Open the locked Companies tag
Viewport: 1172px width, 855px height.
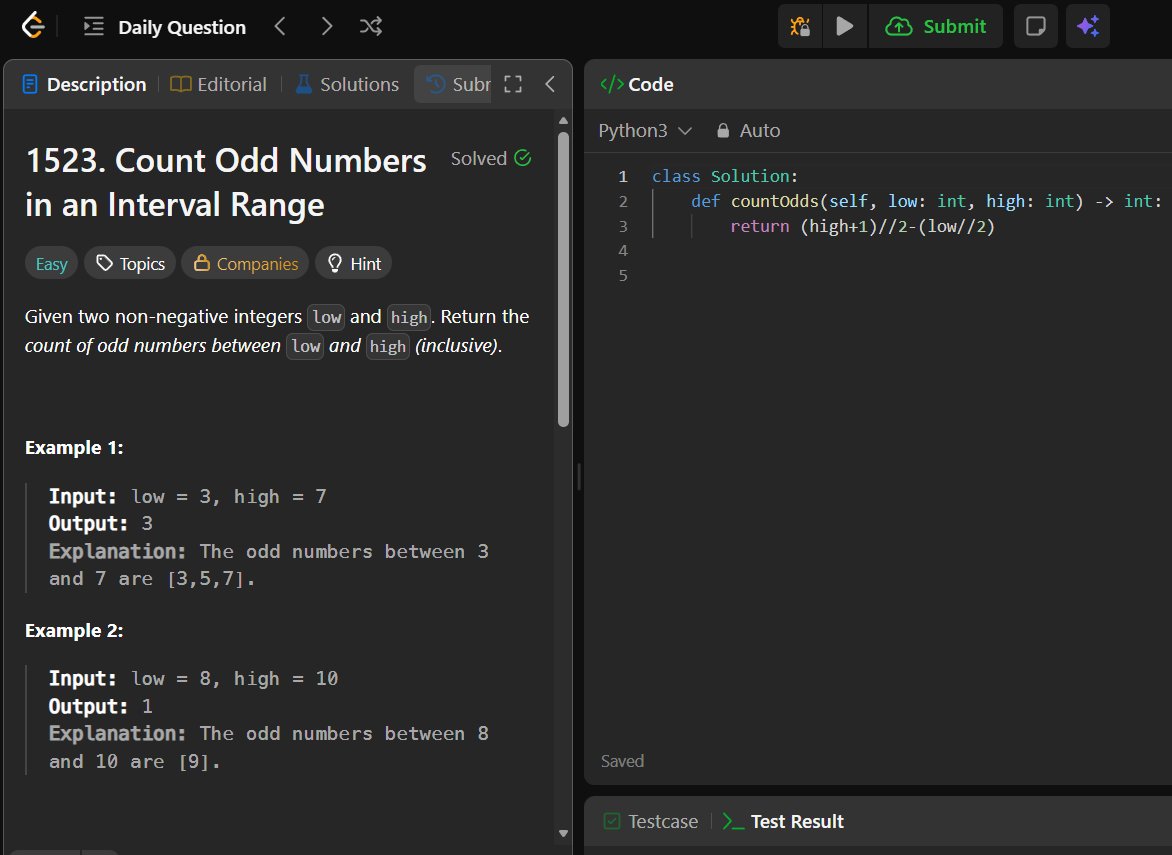(x=245, y=264)
